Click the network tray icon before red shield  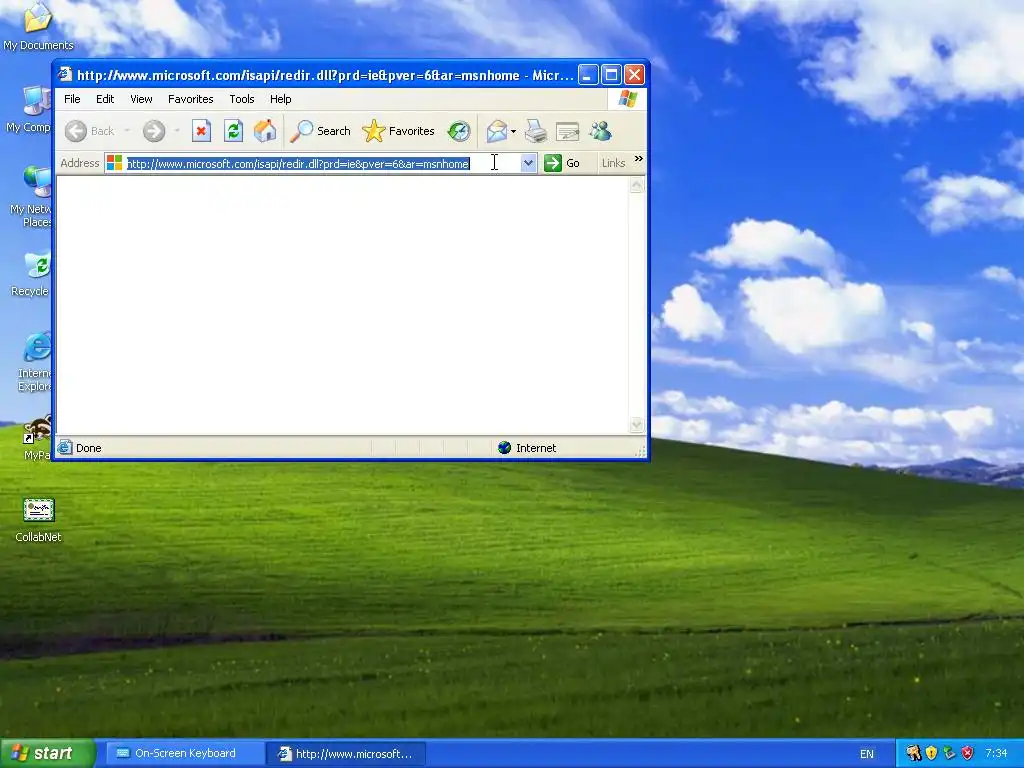point(949,753)
